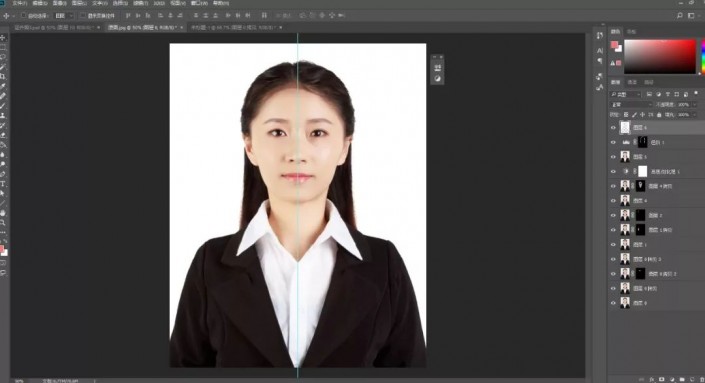This screenshot has height=383, width=705.
Task: Open the 编辑 (Edit) menu
Action: [40, 3]
